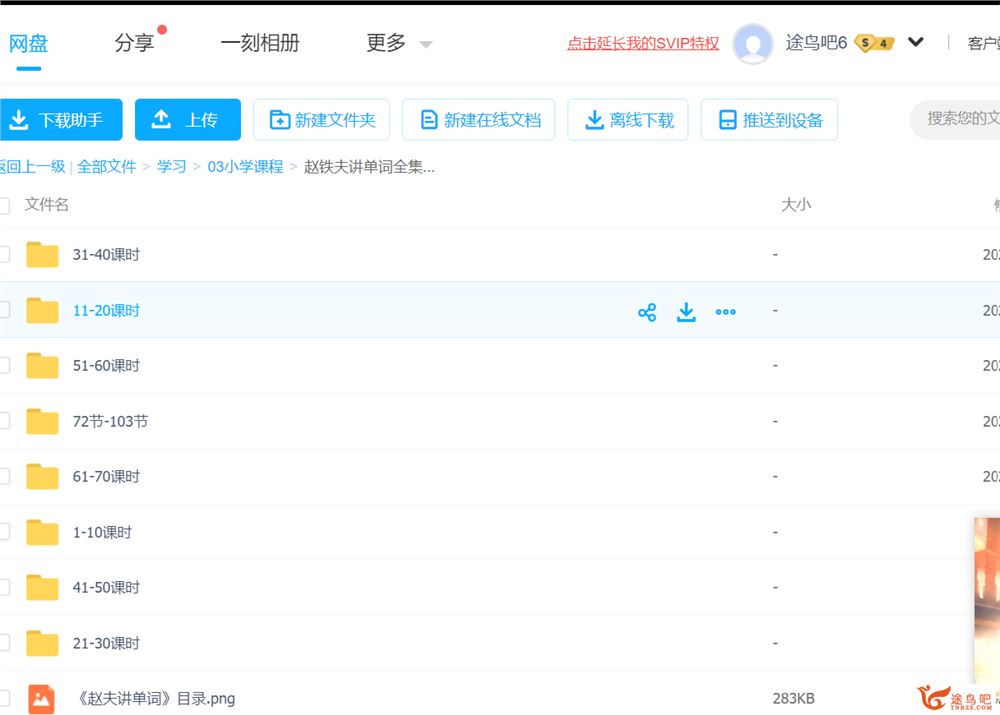The height and width of the screenshot is (715, 1000).
Task: Click the user avatar icon
Action: [753, 43]
